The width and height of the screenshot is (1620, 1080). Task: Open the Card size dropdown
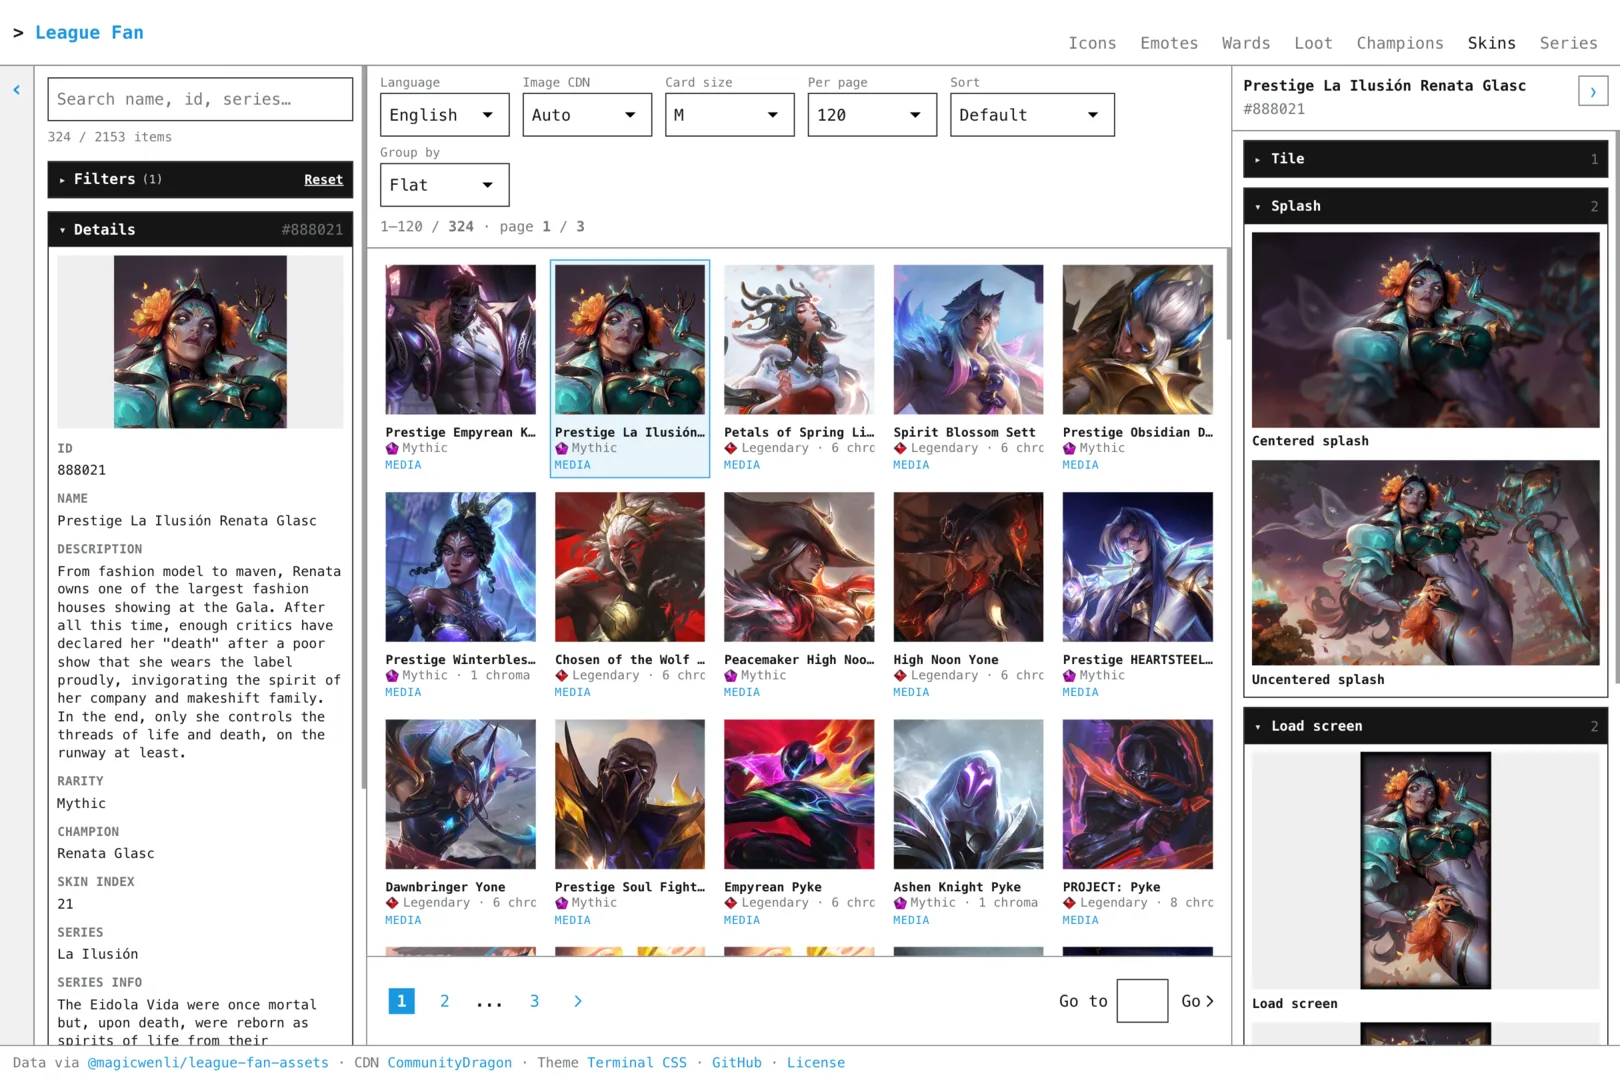730,115
